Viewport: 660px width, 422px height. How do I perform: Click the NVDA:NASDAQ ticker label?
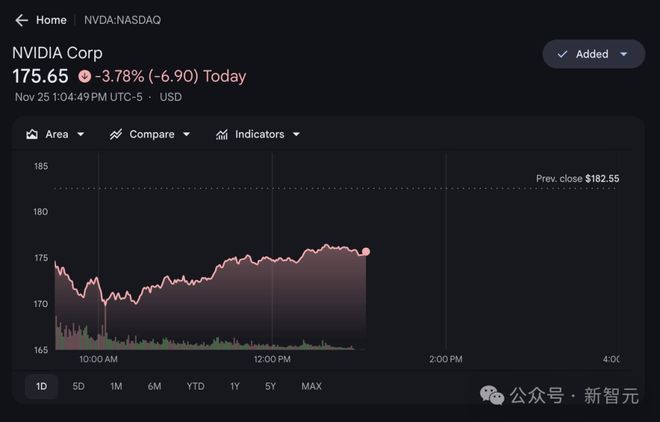pyautogui.click(x=122, y=20)
